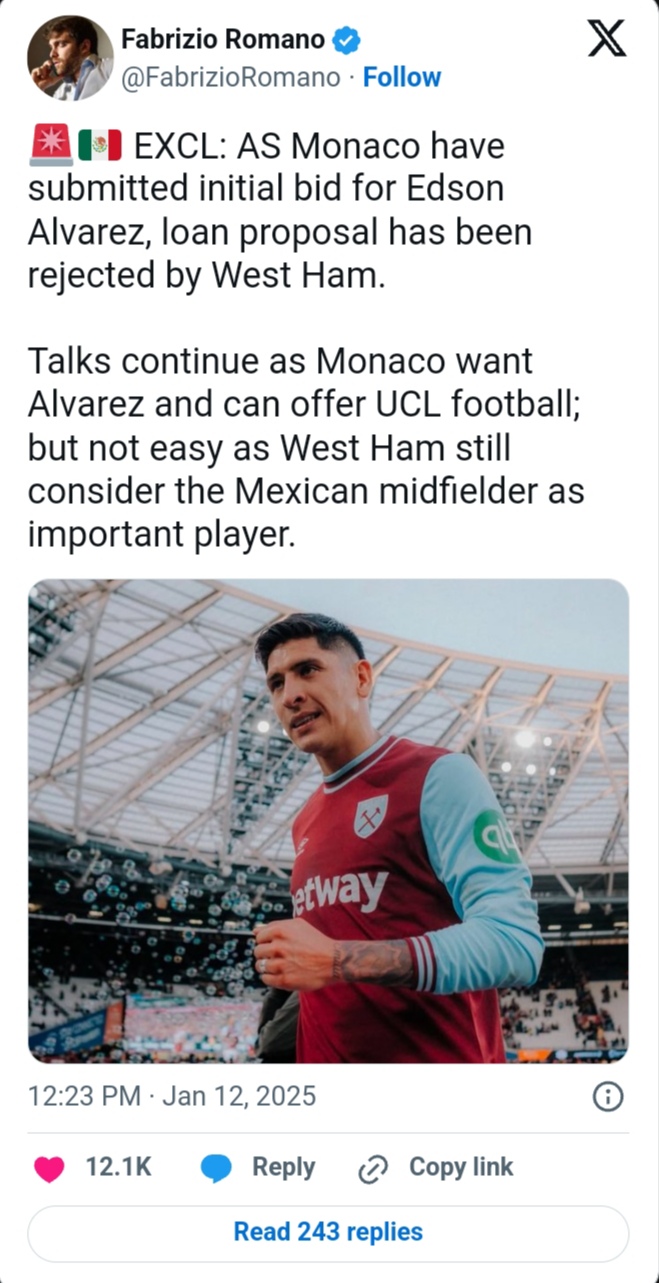Click the blue verified checkmark badge

(x=347, y=40)
